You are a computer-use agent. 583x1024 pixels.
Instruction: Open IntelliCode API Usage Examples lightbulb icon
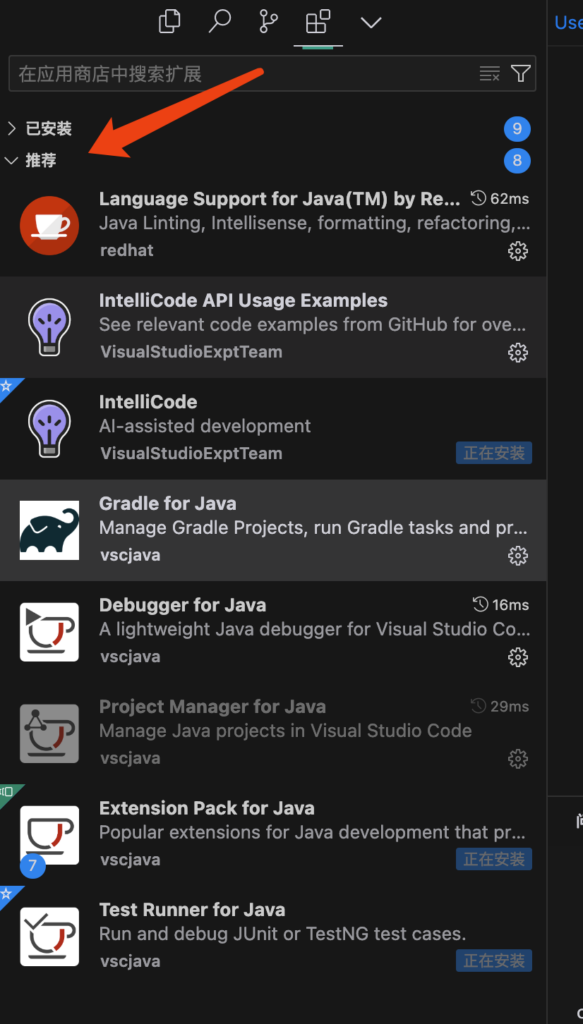[x=50, y=327]
